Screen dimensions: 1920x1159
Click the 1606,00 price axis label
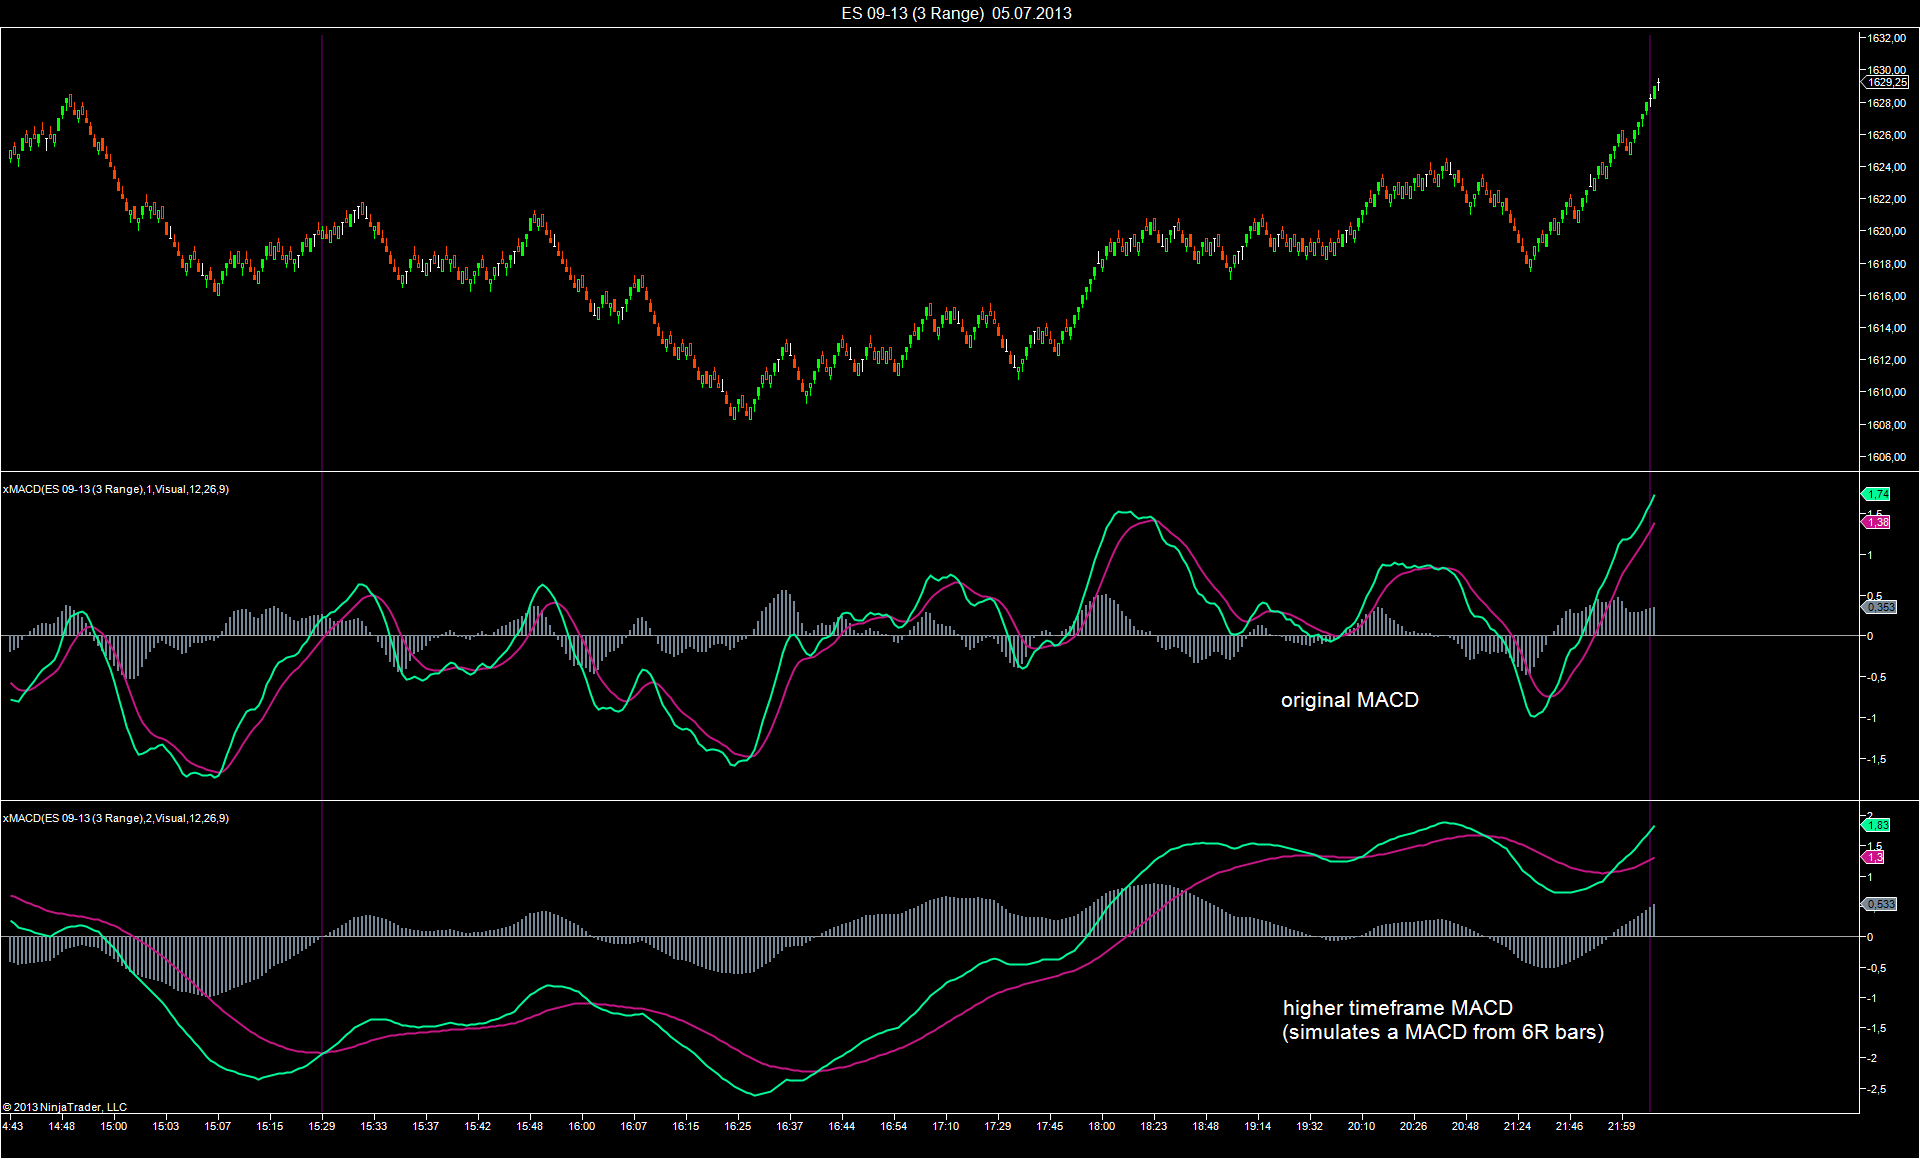1886,457
